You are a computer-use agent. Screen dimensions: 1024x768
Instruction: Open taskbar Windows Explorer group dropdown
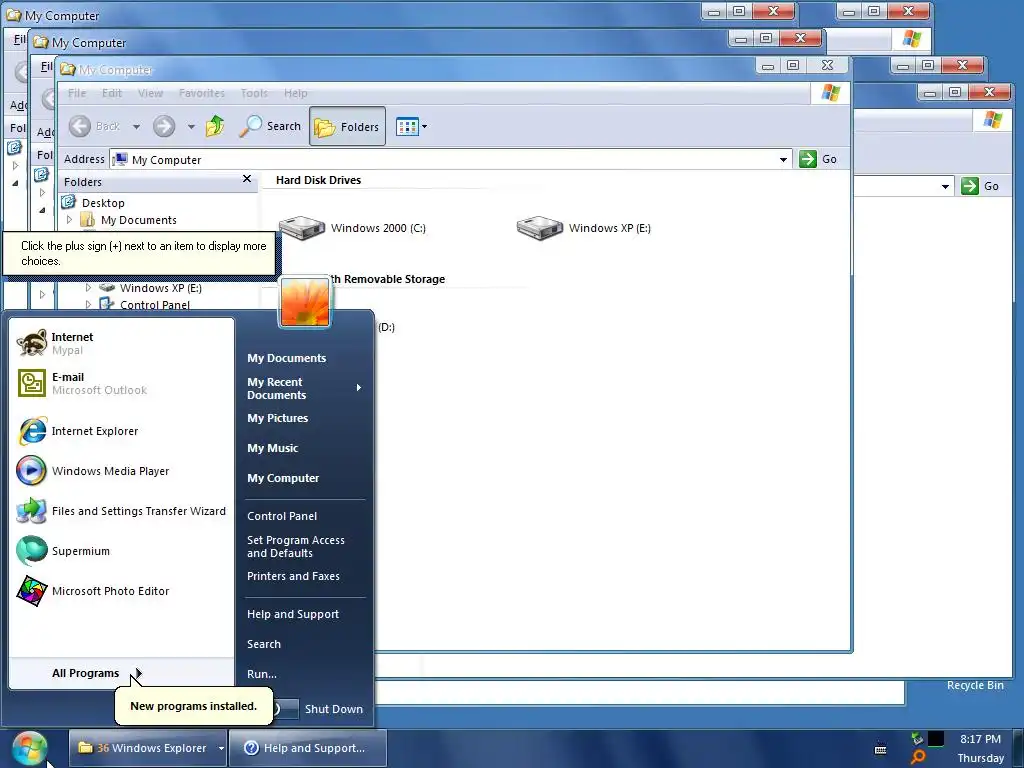221,748
